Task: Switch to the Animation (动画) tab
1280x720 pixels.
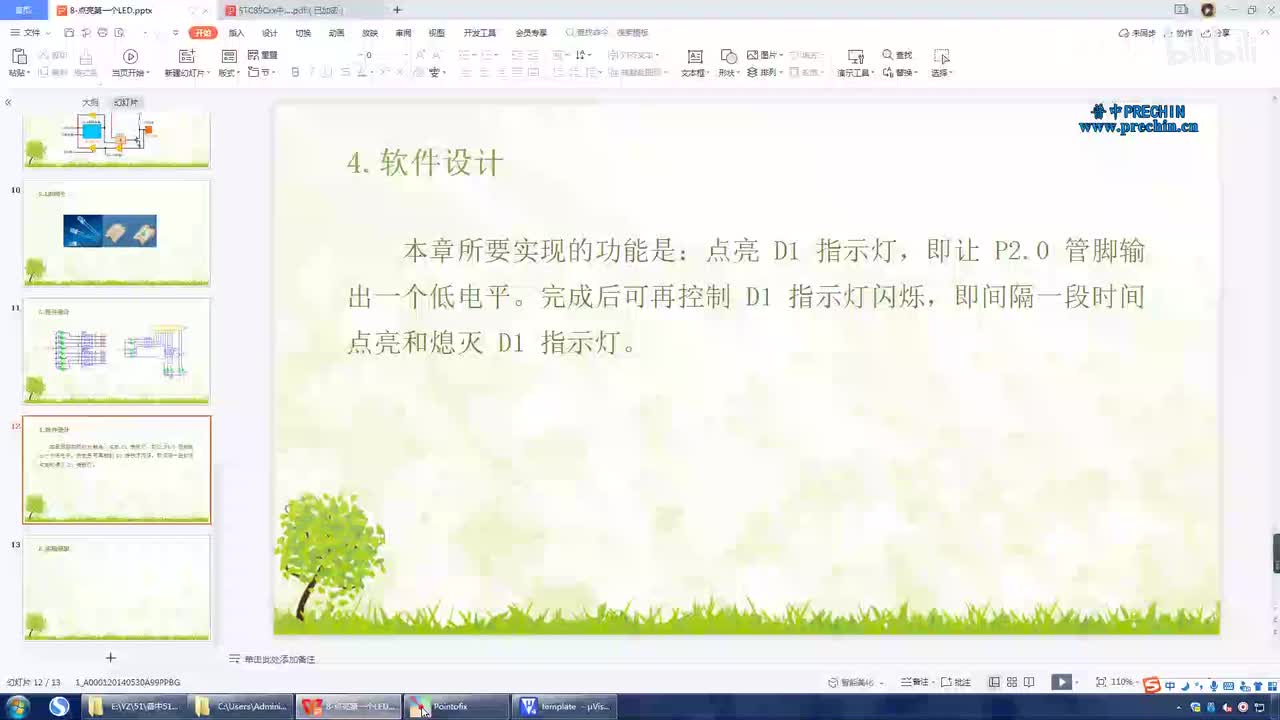Action: click(337, 33)
